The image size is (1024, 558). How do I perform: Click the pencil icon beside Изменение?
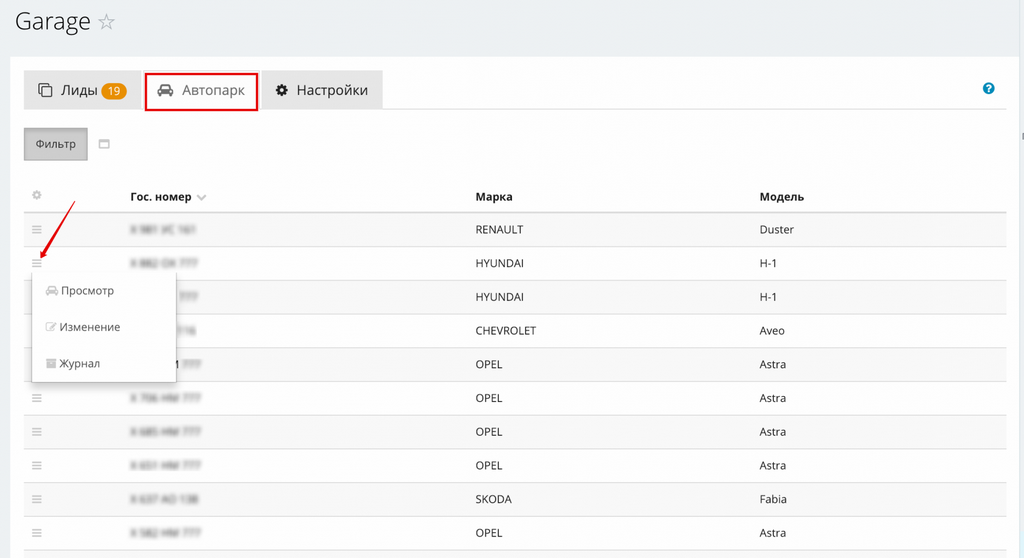(x=50, y=327)
